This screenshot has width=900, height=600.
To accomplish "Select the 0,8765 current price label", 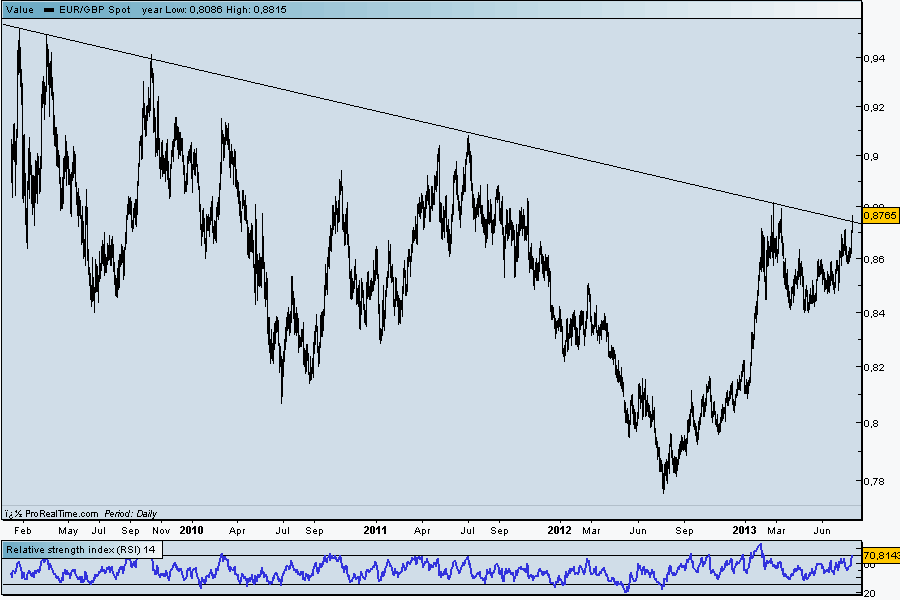I will (880, 215).
